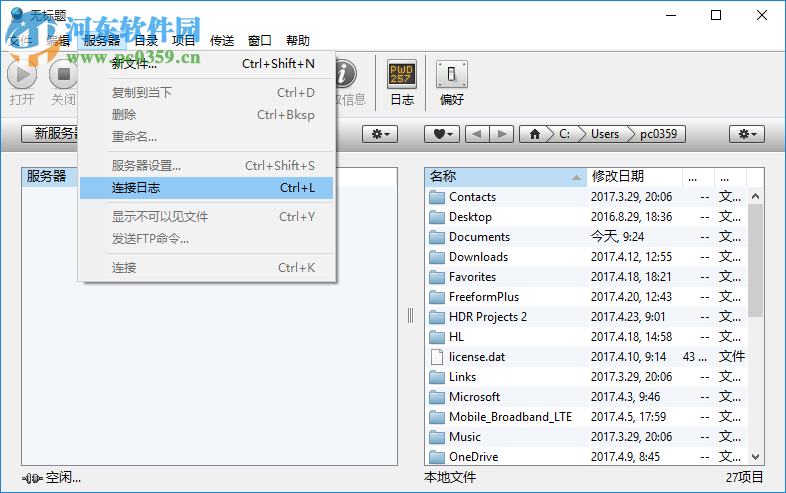This screenshot has width=786, height=493.
Task: Click the Mobile_Broadband_LTE folder icon
Action: coord(437,417)
